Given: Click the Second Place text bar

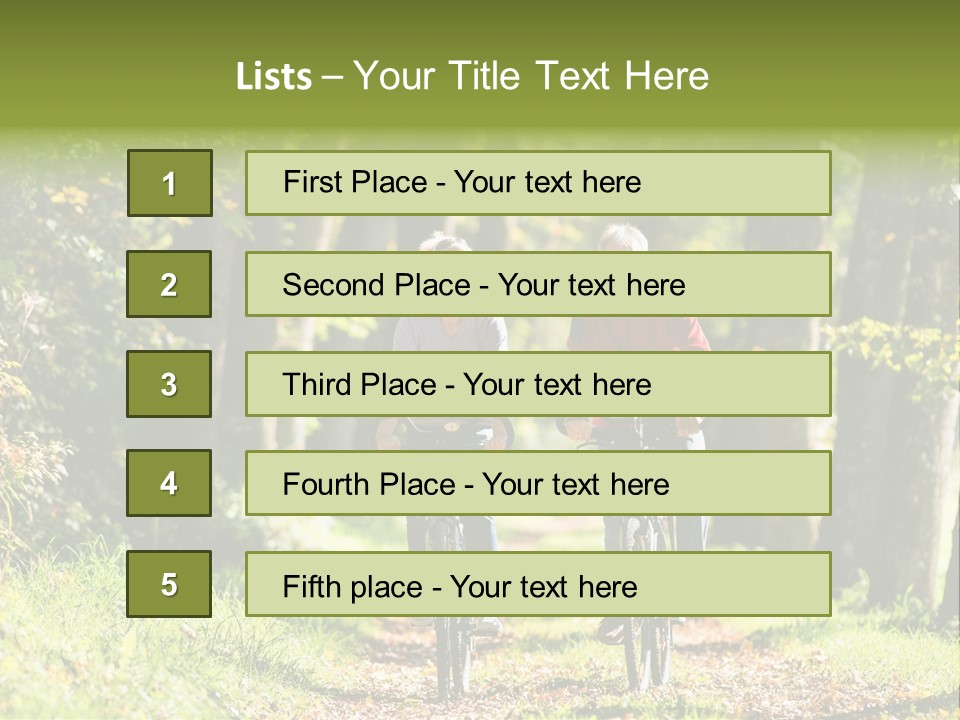Looking at the screenshot, I should click(538, 284).
